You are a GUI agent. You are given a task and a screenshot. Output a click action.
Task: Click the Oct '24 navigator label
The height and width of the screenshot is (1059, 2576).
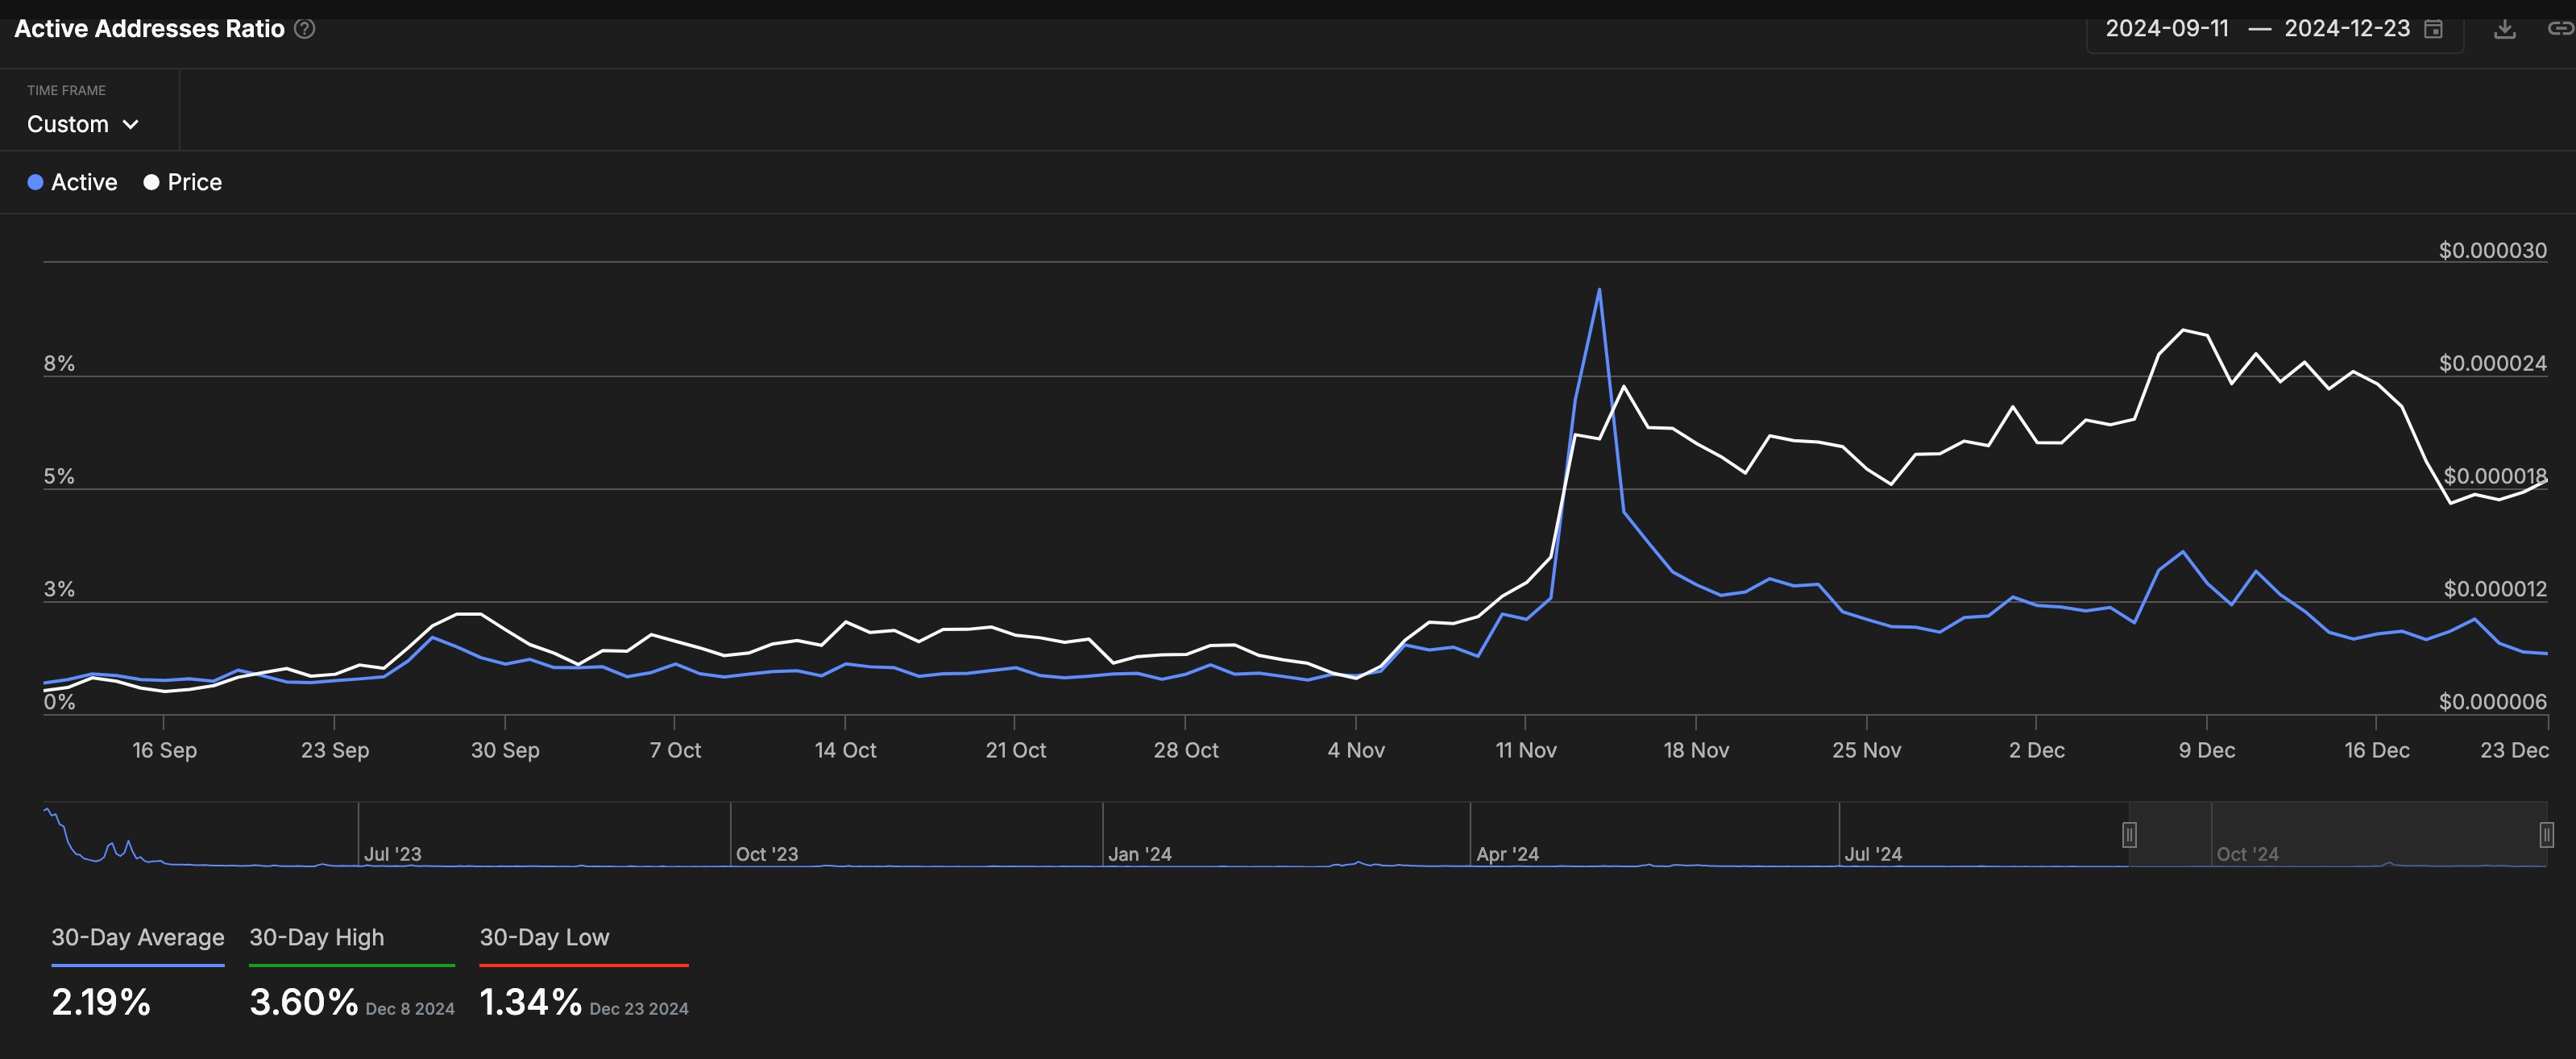[2248, 854]
